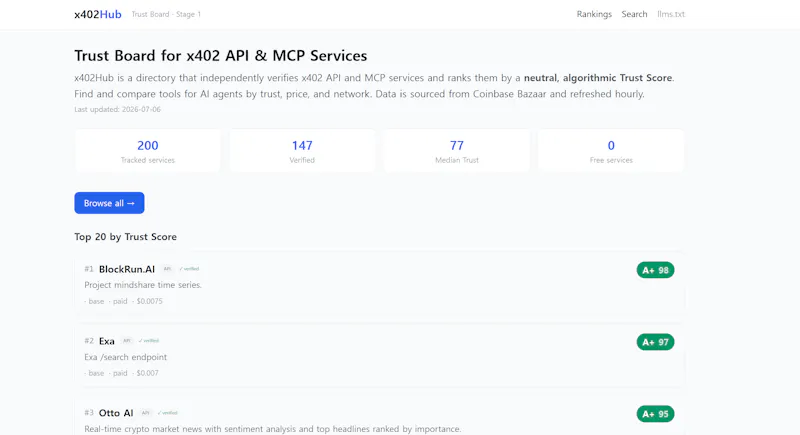Screen dimensions: 800x435
Task: Click the 'Trust Board - Stage 1' text
Action: pos(166,14)
